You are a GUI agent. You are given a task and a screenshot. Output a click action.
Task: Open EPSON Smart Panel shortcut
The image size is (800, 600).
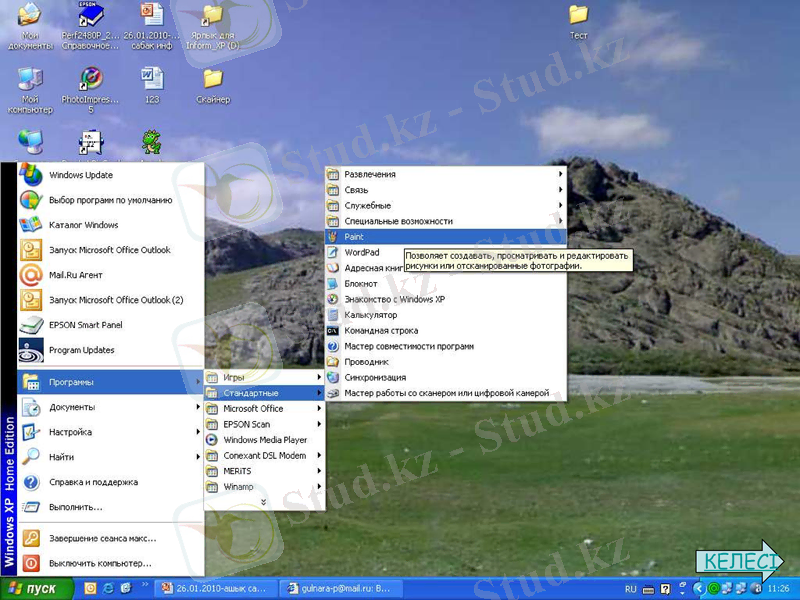[84, 325]
